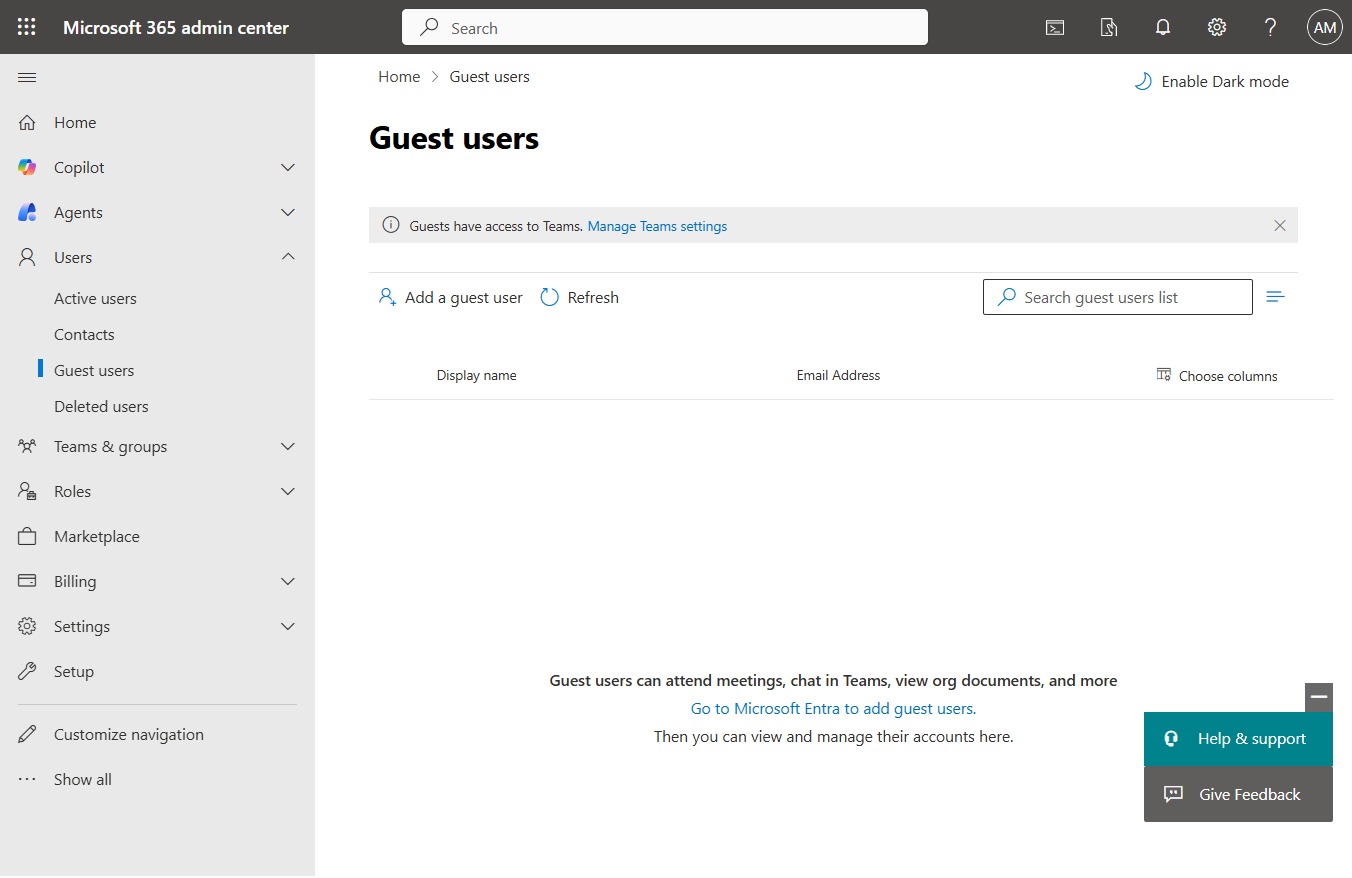Expand the Billing section chevron

pos(288,582)
